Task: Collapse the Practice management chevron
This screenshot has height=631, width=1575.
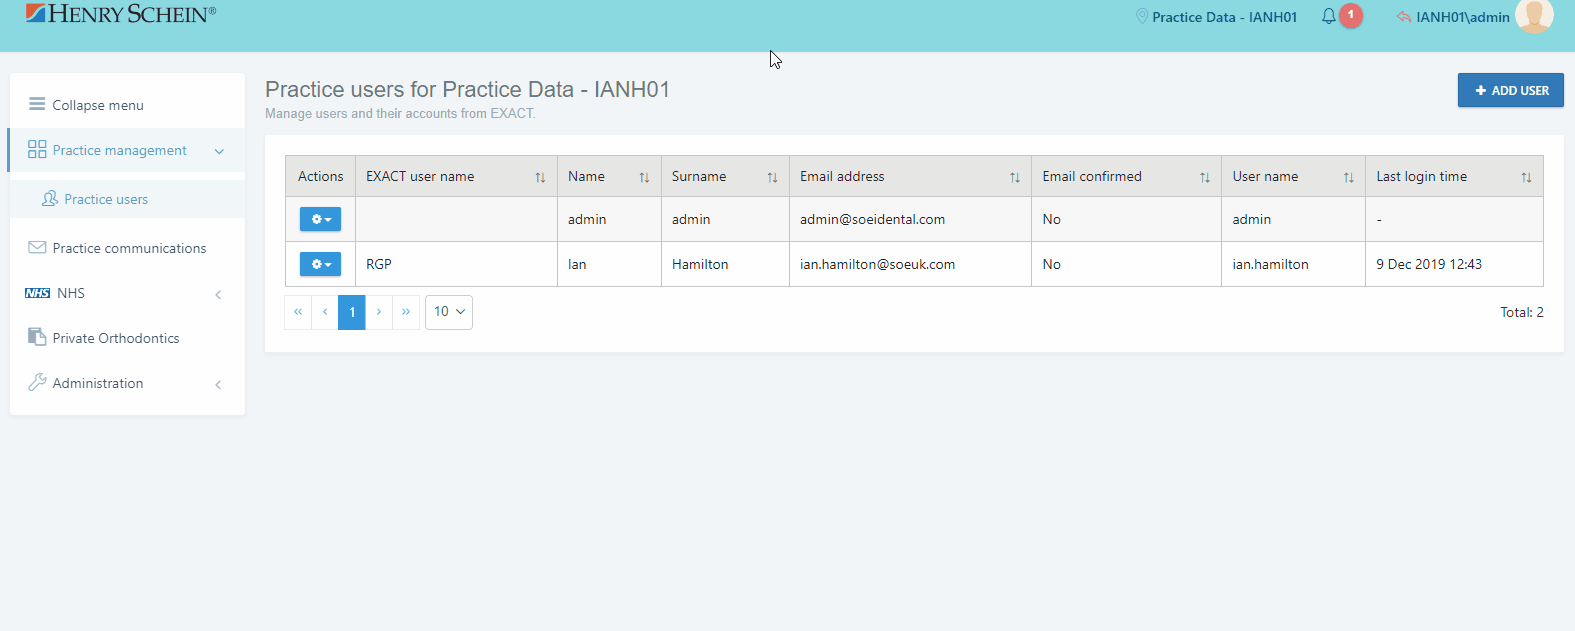Action: click(x=219, y=151)
